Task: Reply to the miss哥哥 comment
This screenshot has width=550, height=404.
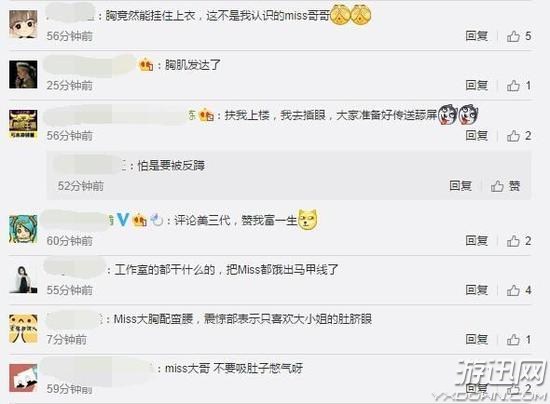Action: [476, 36]
